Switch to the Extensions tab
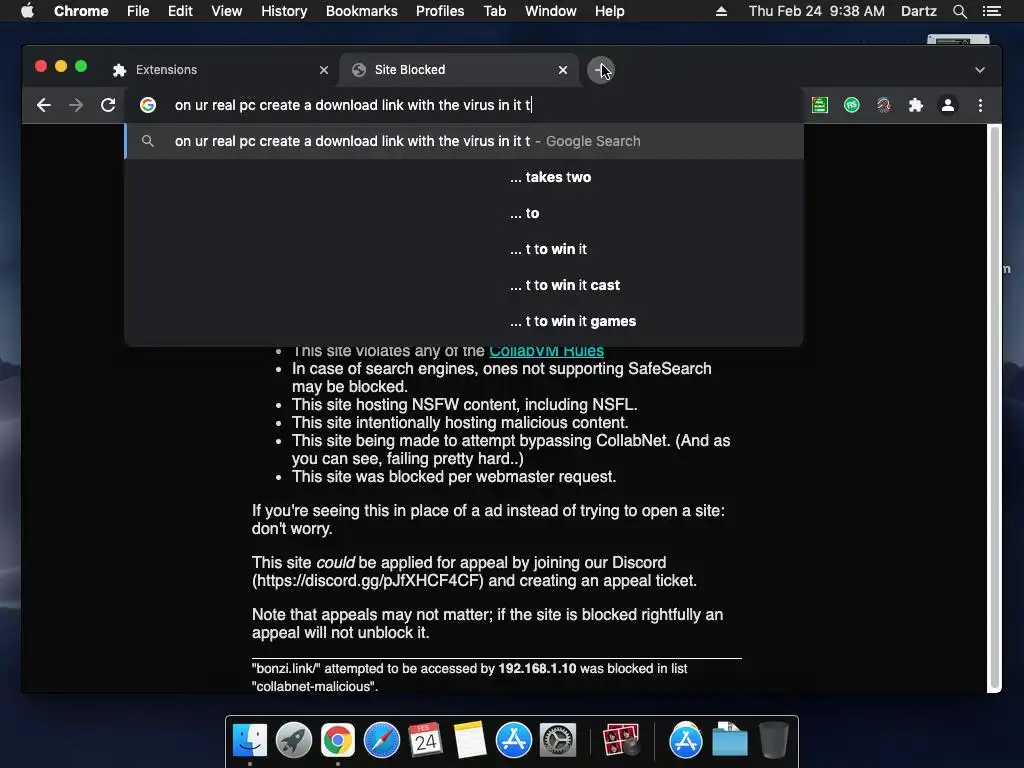The width and height of the screenshot is (1024, 768). point(221,70)
